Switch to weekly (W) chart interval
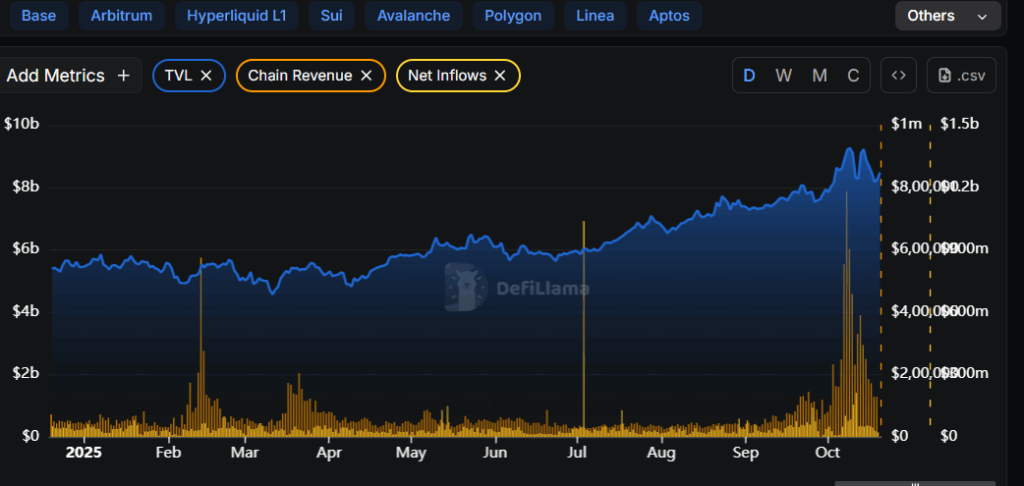This screenshot has width=1024, height=486. 784,75
